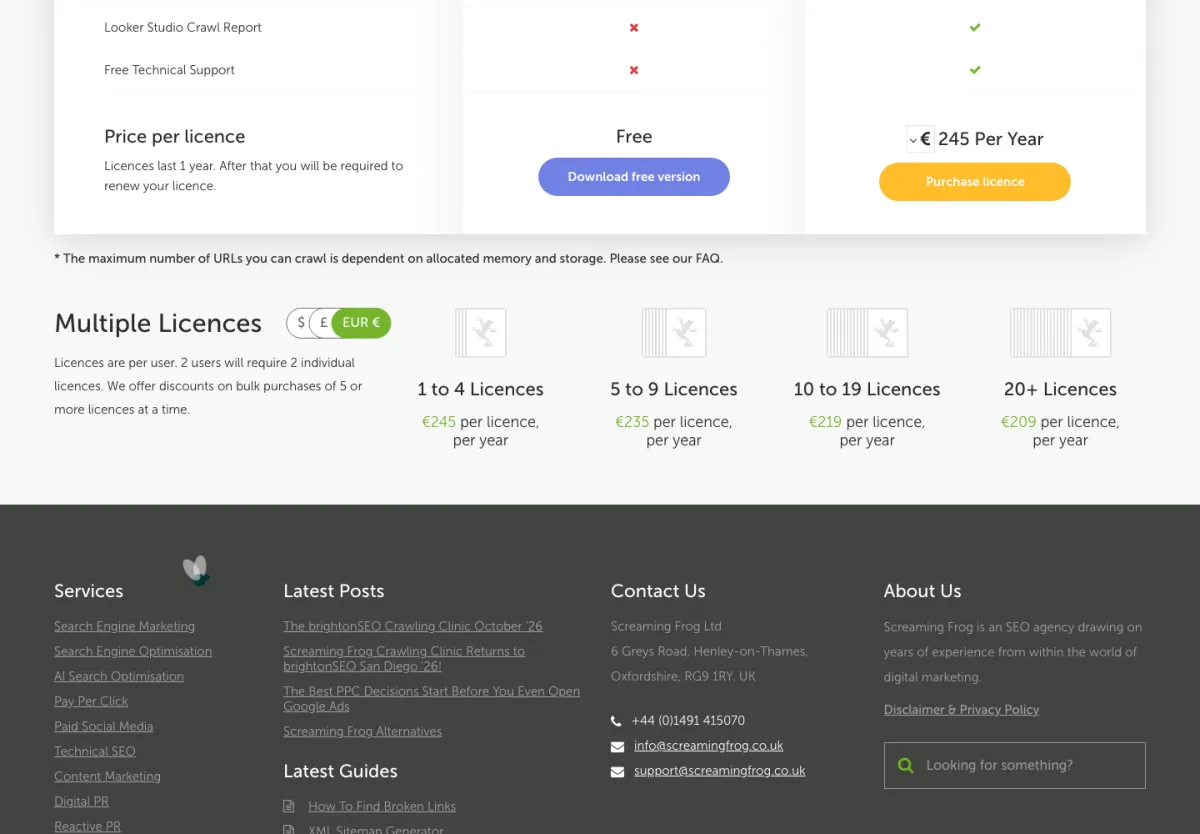The height and width of the screenshot is (834, 1200).
Task: Click the envelope icon beside support@screamingfrog.co.uk
Action: point(617,772)
